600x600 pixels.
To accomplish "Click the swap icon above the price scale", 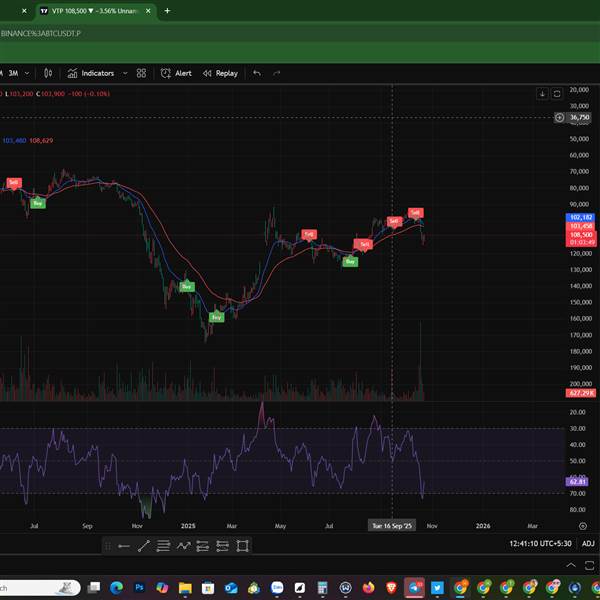I will pos(555,93).
